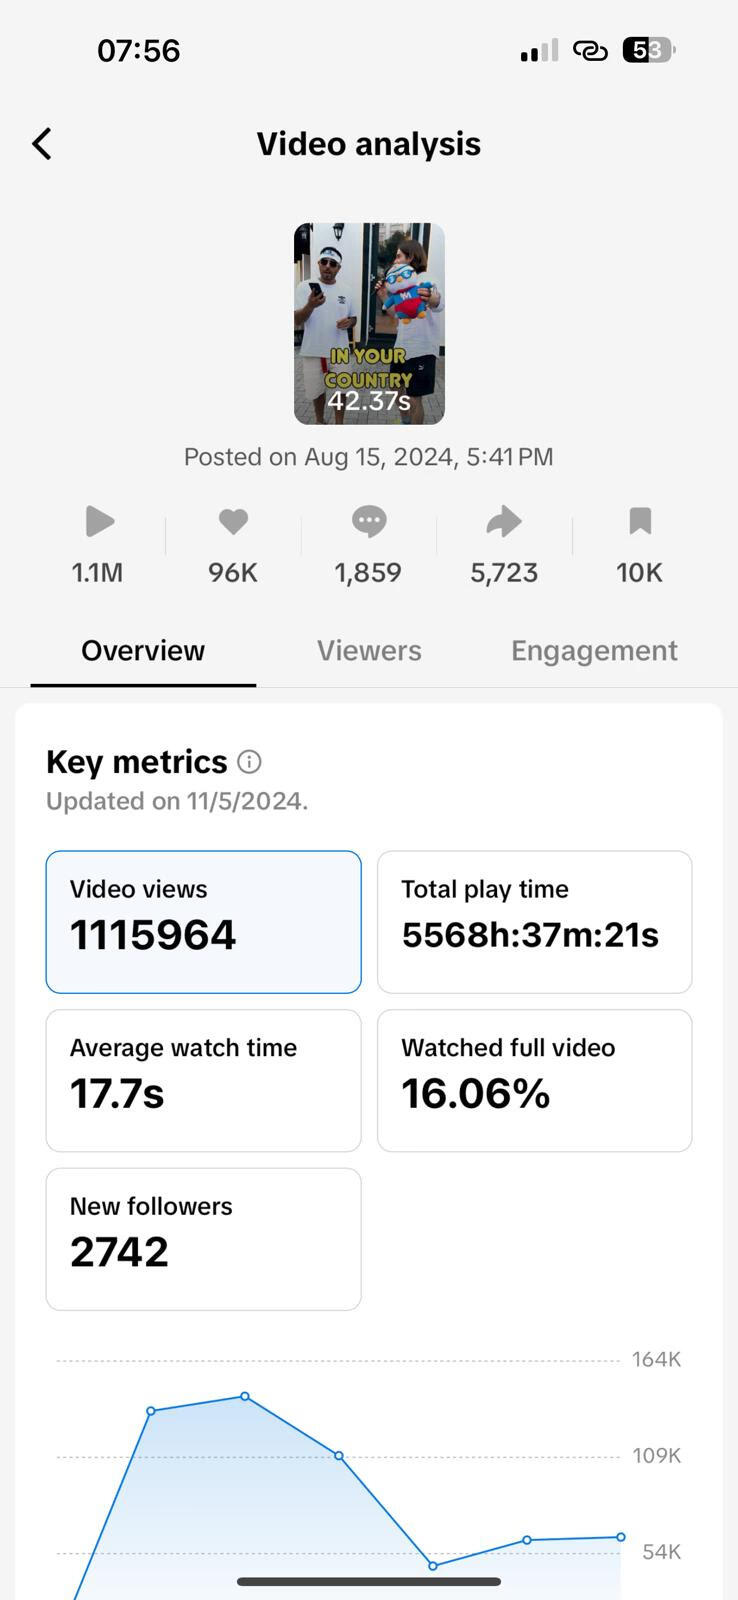This screenshot has height=1600, width=738.
Task: Tap the bookmark saves icon
Action: pos(640,521)
